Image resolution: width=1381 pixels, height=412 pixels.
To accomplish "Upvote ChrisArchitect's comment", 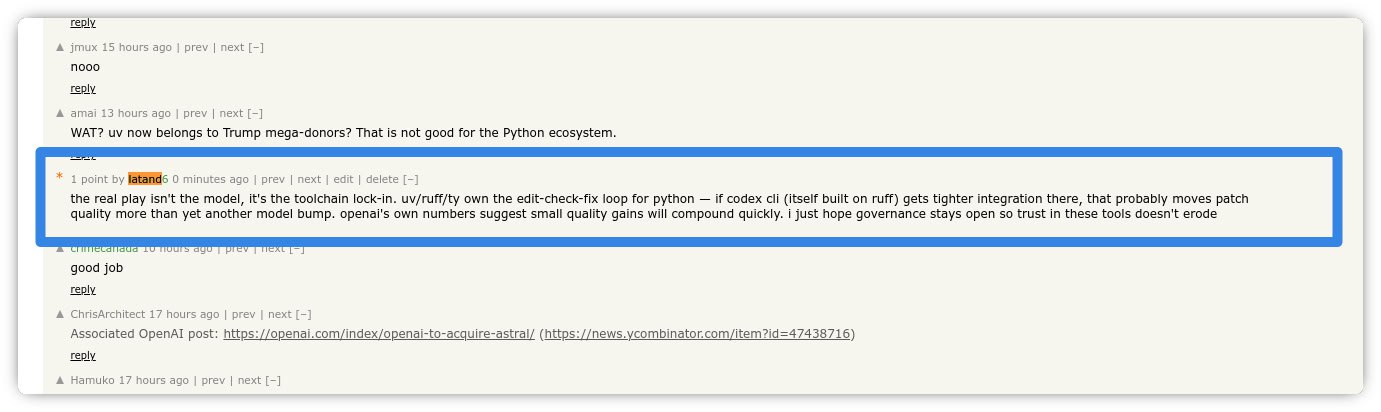I will click(x=60, y=314).
